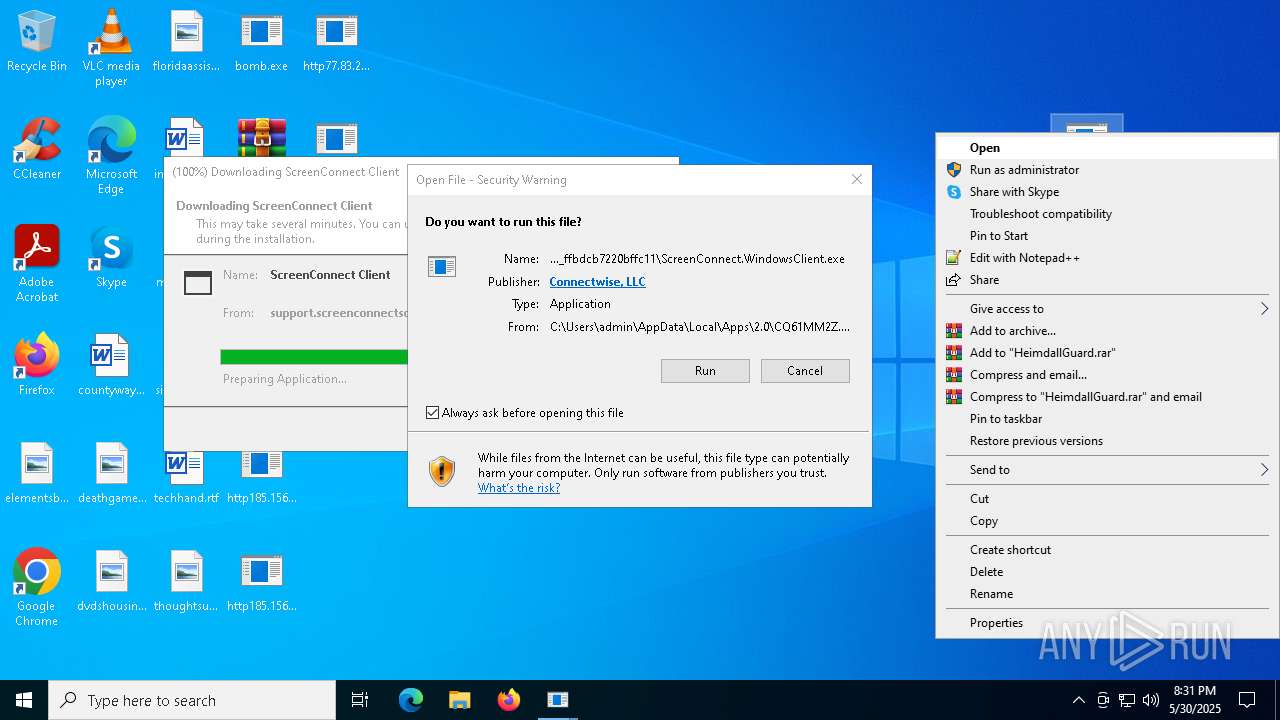Switch to the ScreenConnect taskbar app

click(x=558, y=700)
